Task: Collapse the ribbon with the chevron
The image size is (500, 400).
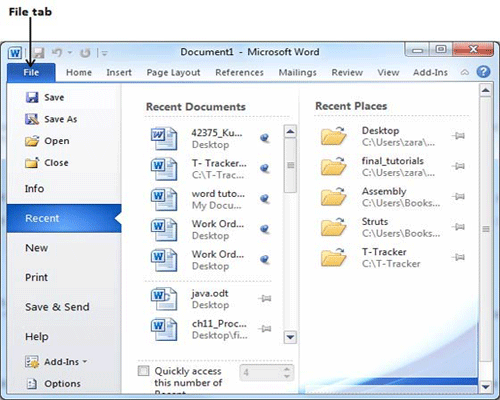Action: tap(465, 72)
